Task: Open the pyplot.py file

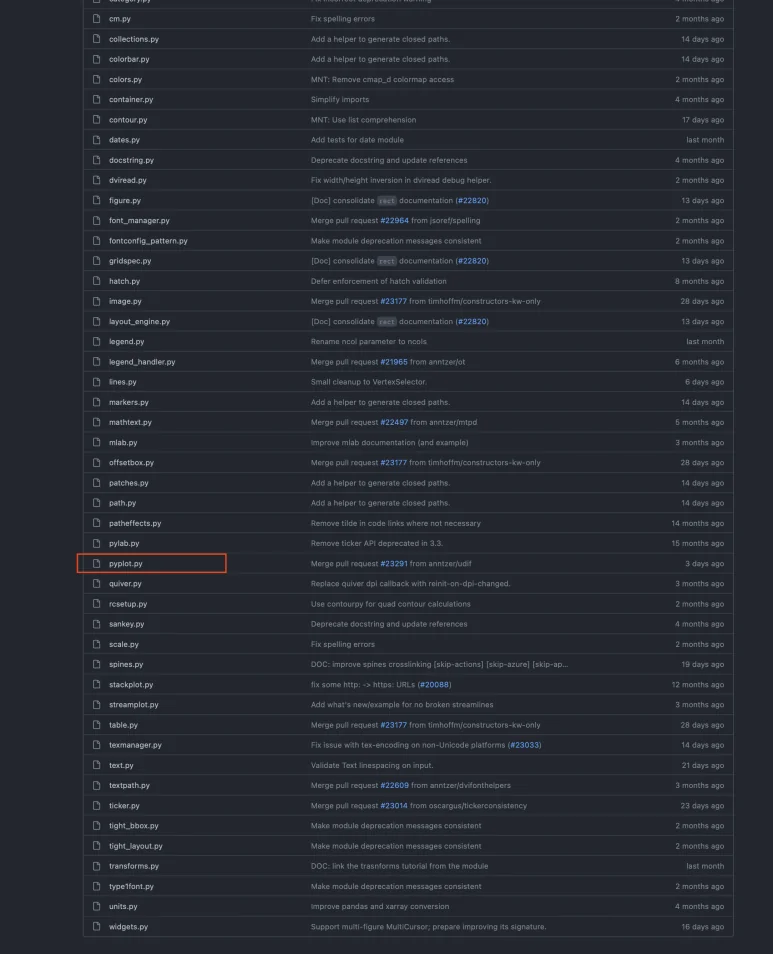Action: click(x=126, y=564)
